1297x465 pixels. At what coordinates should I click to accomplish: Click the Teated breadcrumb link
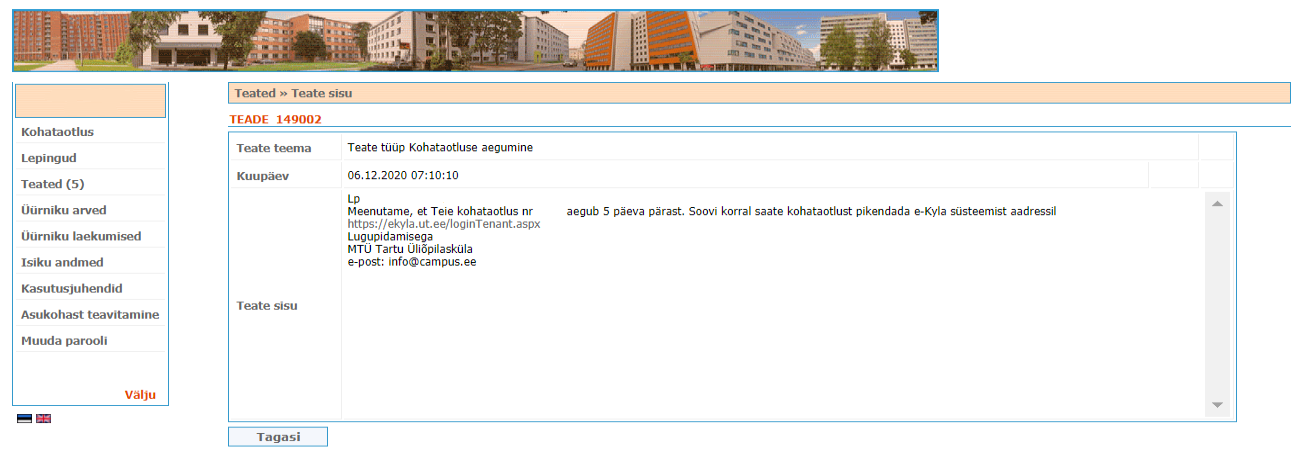(x=254, y=93)
